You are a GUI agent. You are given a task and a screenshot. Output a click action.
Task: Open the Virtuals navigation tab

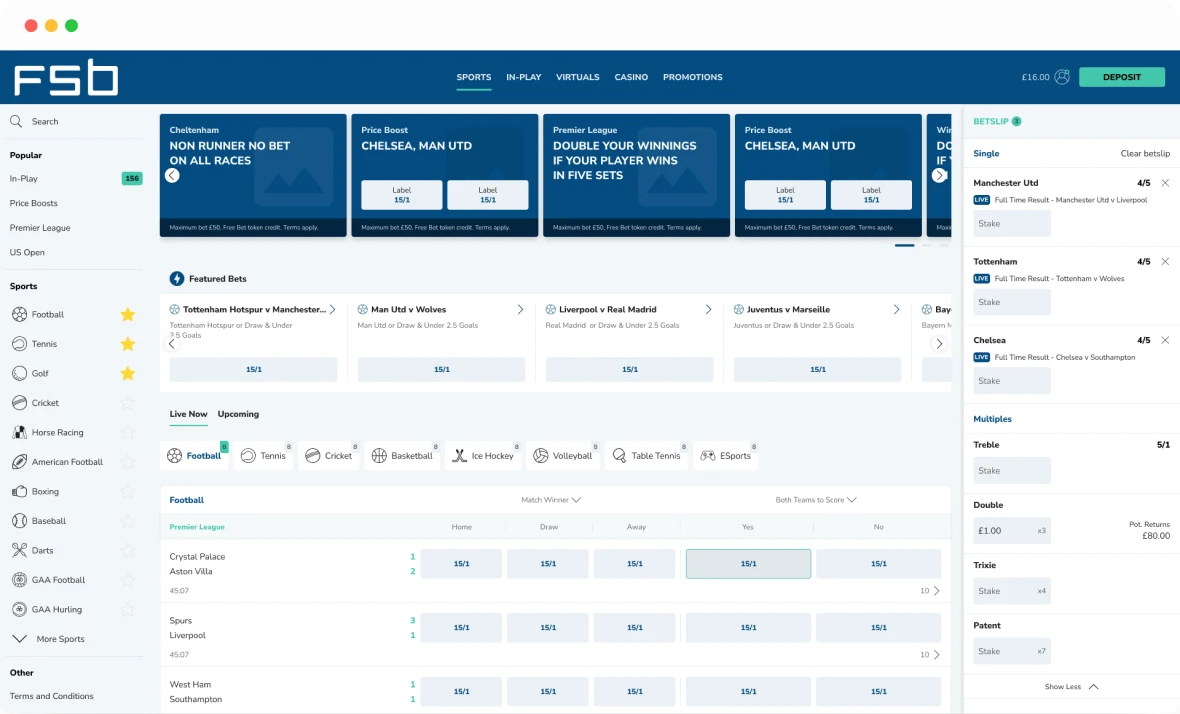(x=578, y=77)
